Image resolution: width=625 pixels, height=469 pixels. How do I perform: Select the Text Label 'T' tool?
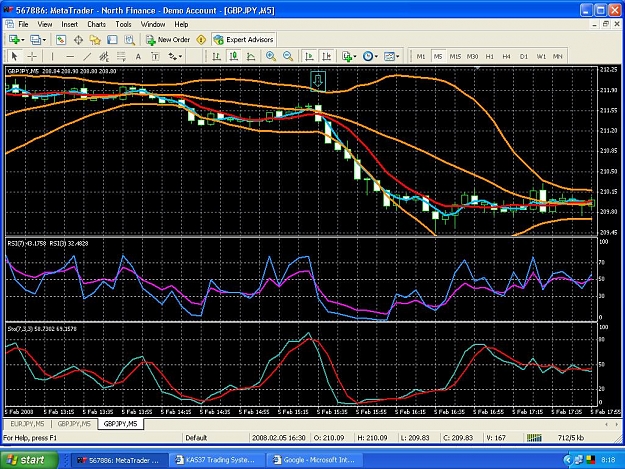pyautogui.click(x=155, y=57)
